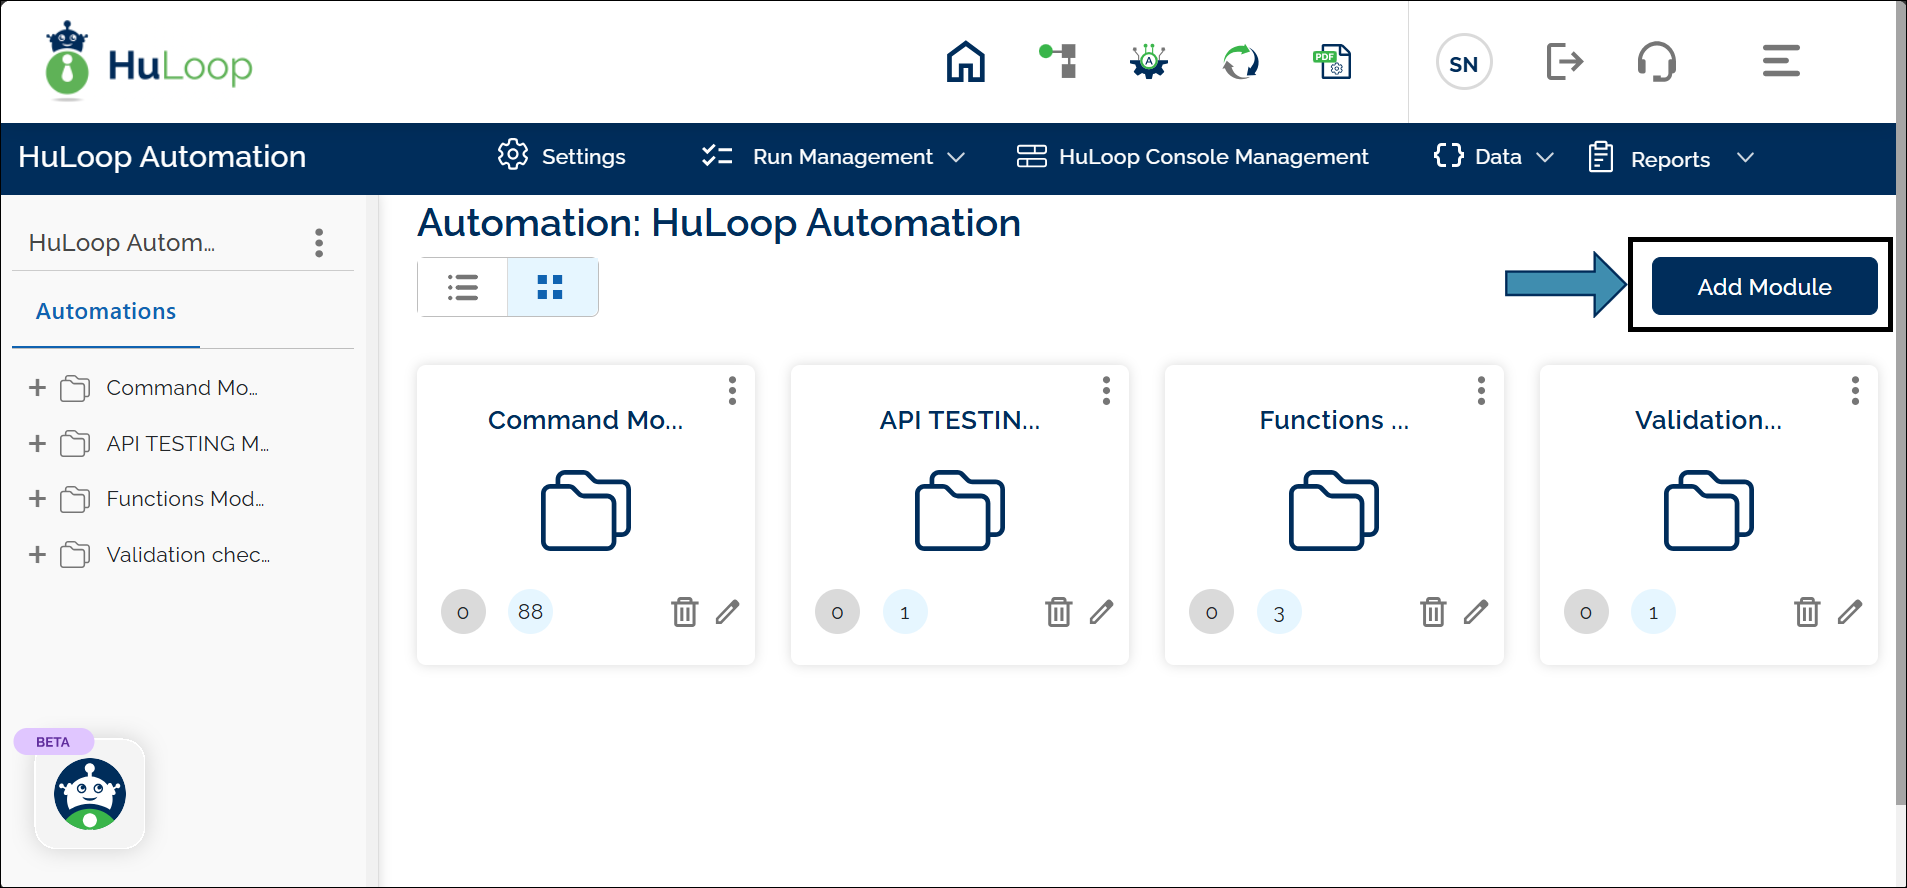The image size is (1907, 888).
Task: Click the logout icon beside SN avatar
Action: tap(1564, 62)
